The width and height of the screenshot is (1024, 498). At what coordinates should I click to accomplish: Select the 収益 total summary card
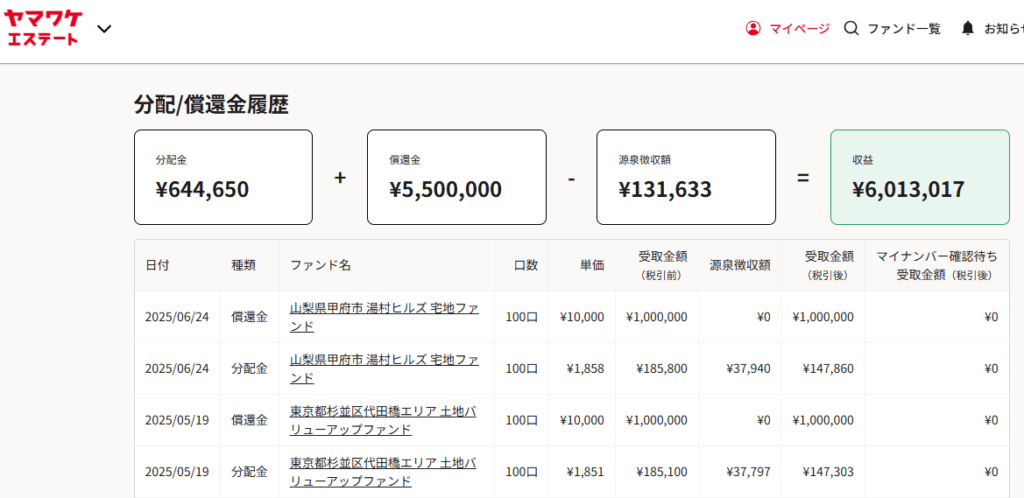[x=920, y=177]
